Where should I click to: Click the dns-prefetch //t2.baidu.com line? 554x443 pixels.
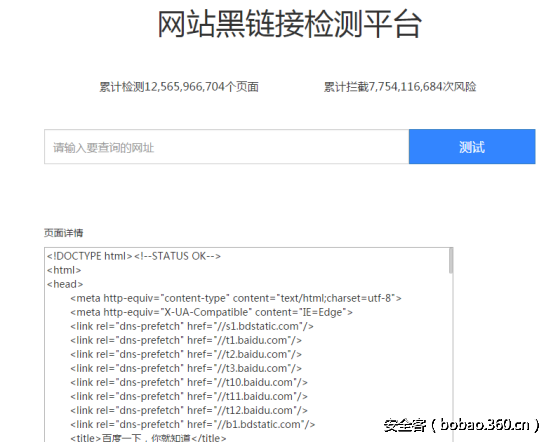tap(186, 354)
